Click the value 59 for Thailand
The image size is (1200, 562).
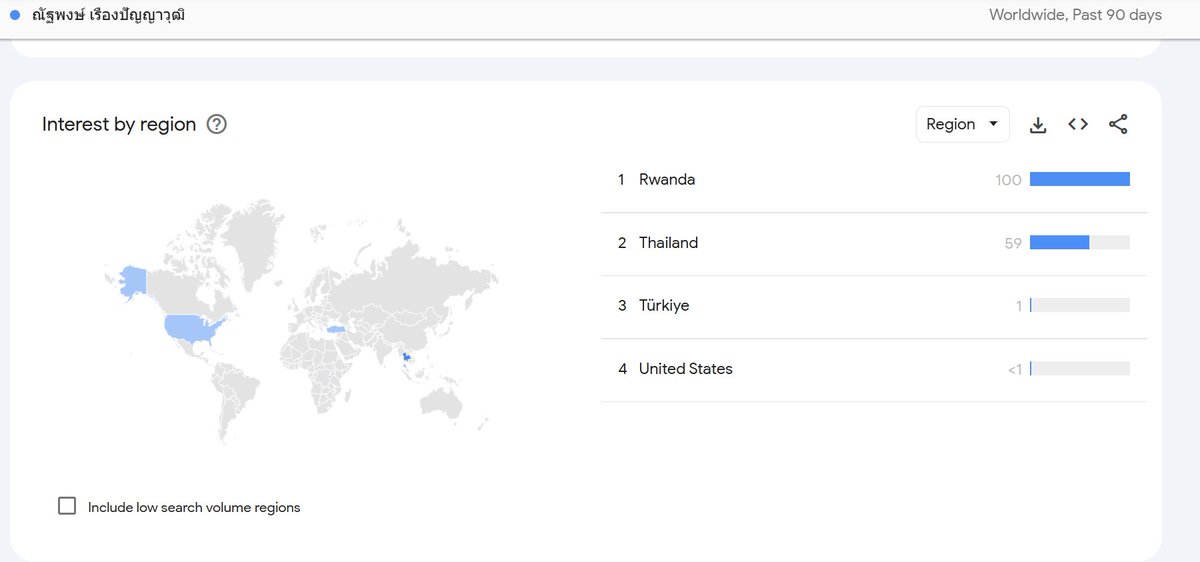click(x=1013, y=243)
